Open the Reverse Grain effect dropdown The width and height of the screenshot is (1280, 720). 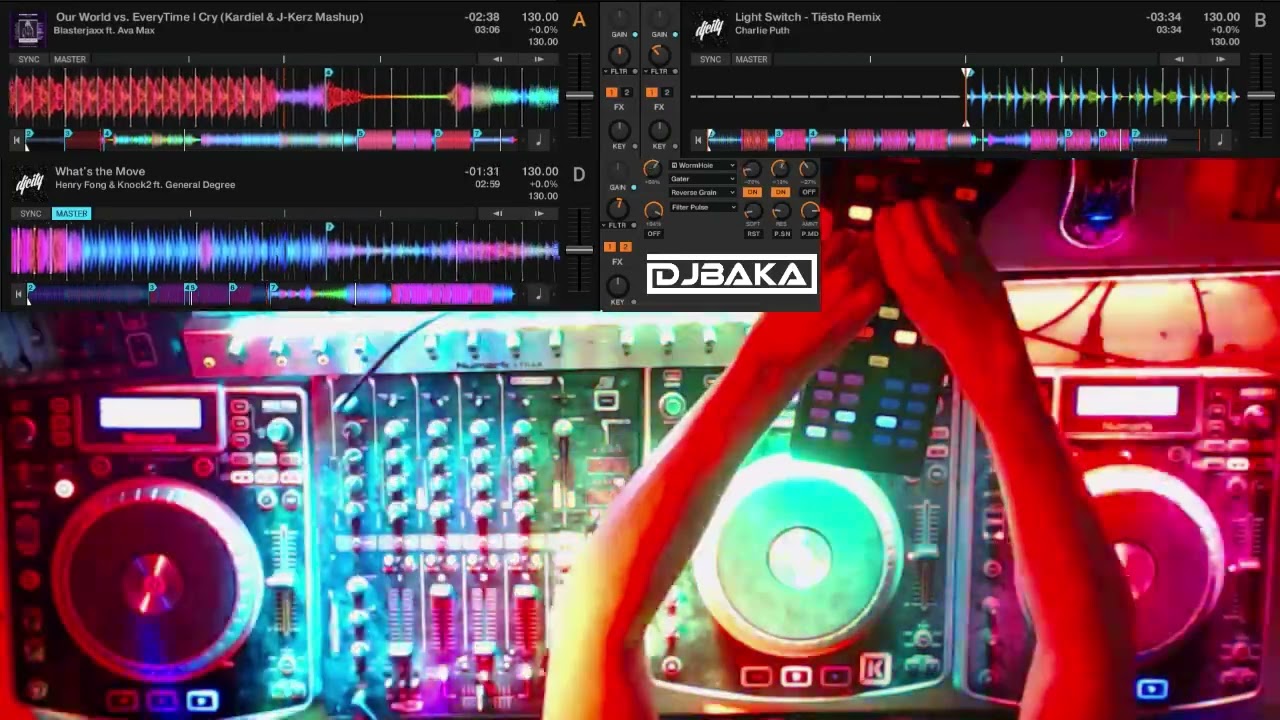[702, 192]
